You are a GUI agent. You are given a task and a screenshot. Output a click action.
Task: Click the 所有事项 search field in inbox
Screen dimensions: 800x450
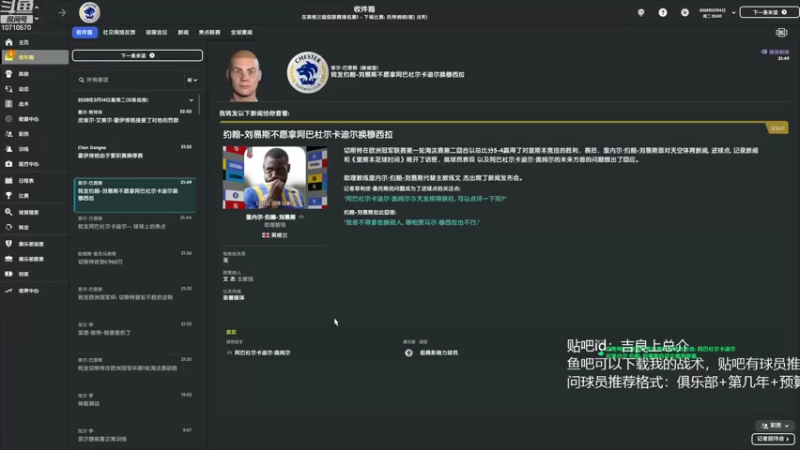pos(130,80)
